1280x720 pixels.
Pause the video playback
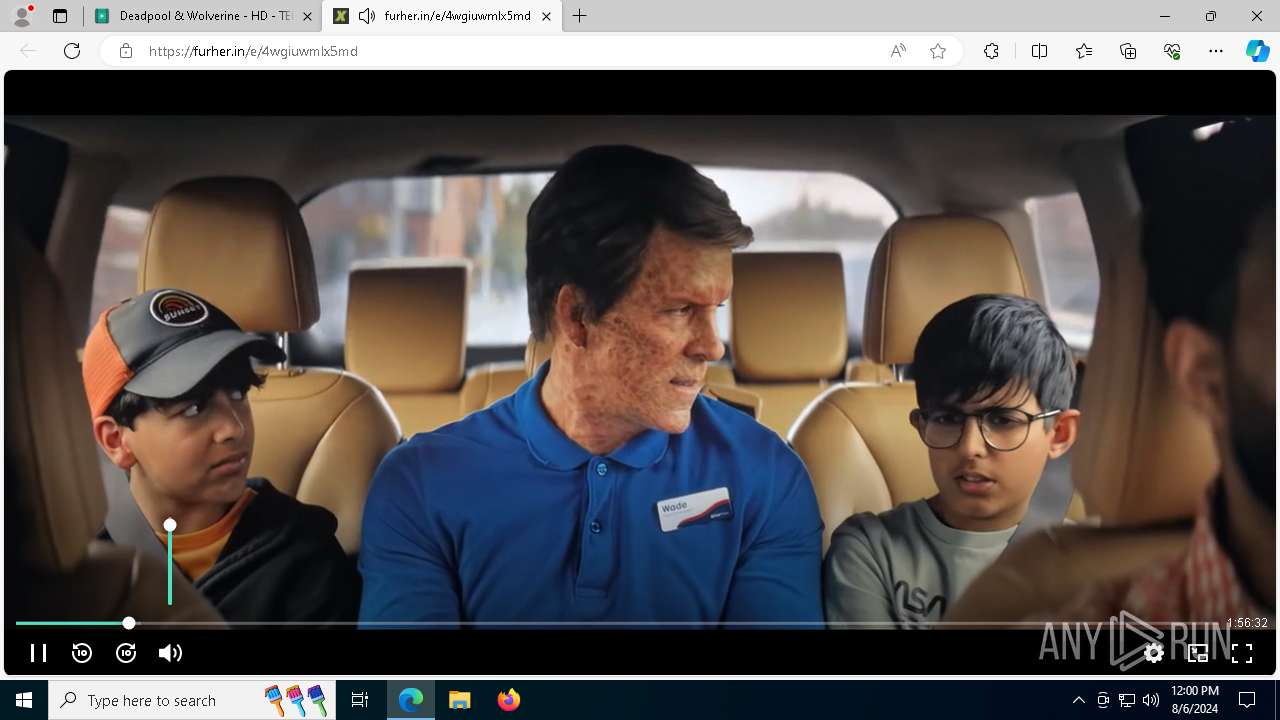38,653
